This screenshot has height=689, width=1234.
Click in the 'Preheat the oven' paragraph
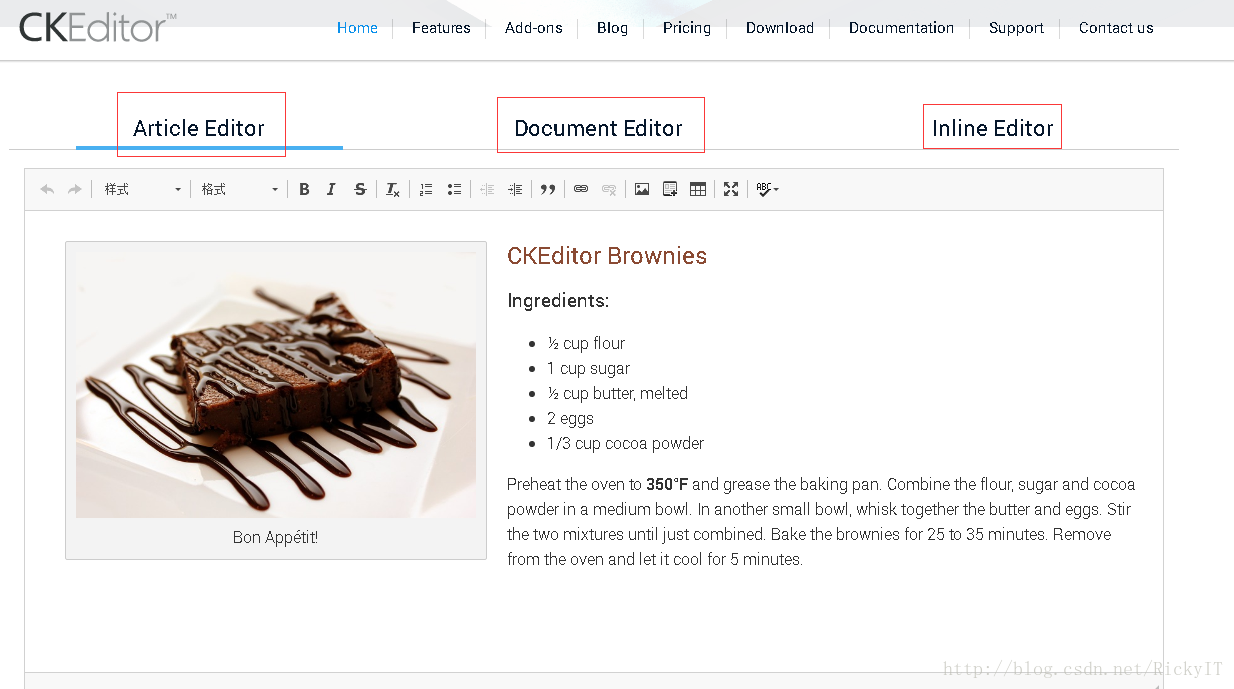821,522
